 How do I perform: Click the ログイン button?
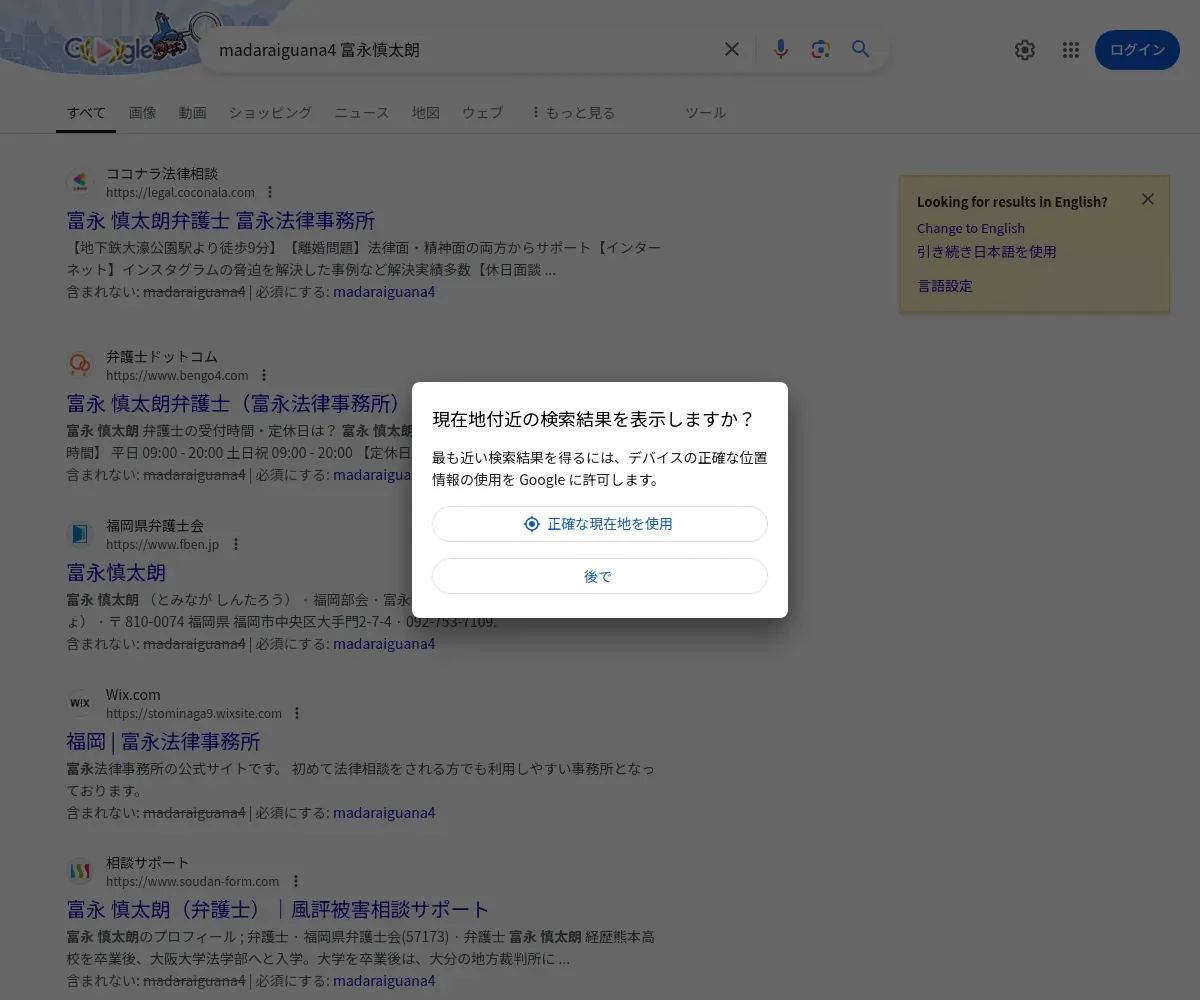point(1137,50)
